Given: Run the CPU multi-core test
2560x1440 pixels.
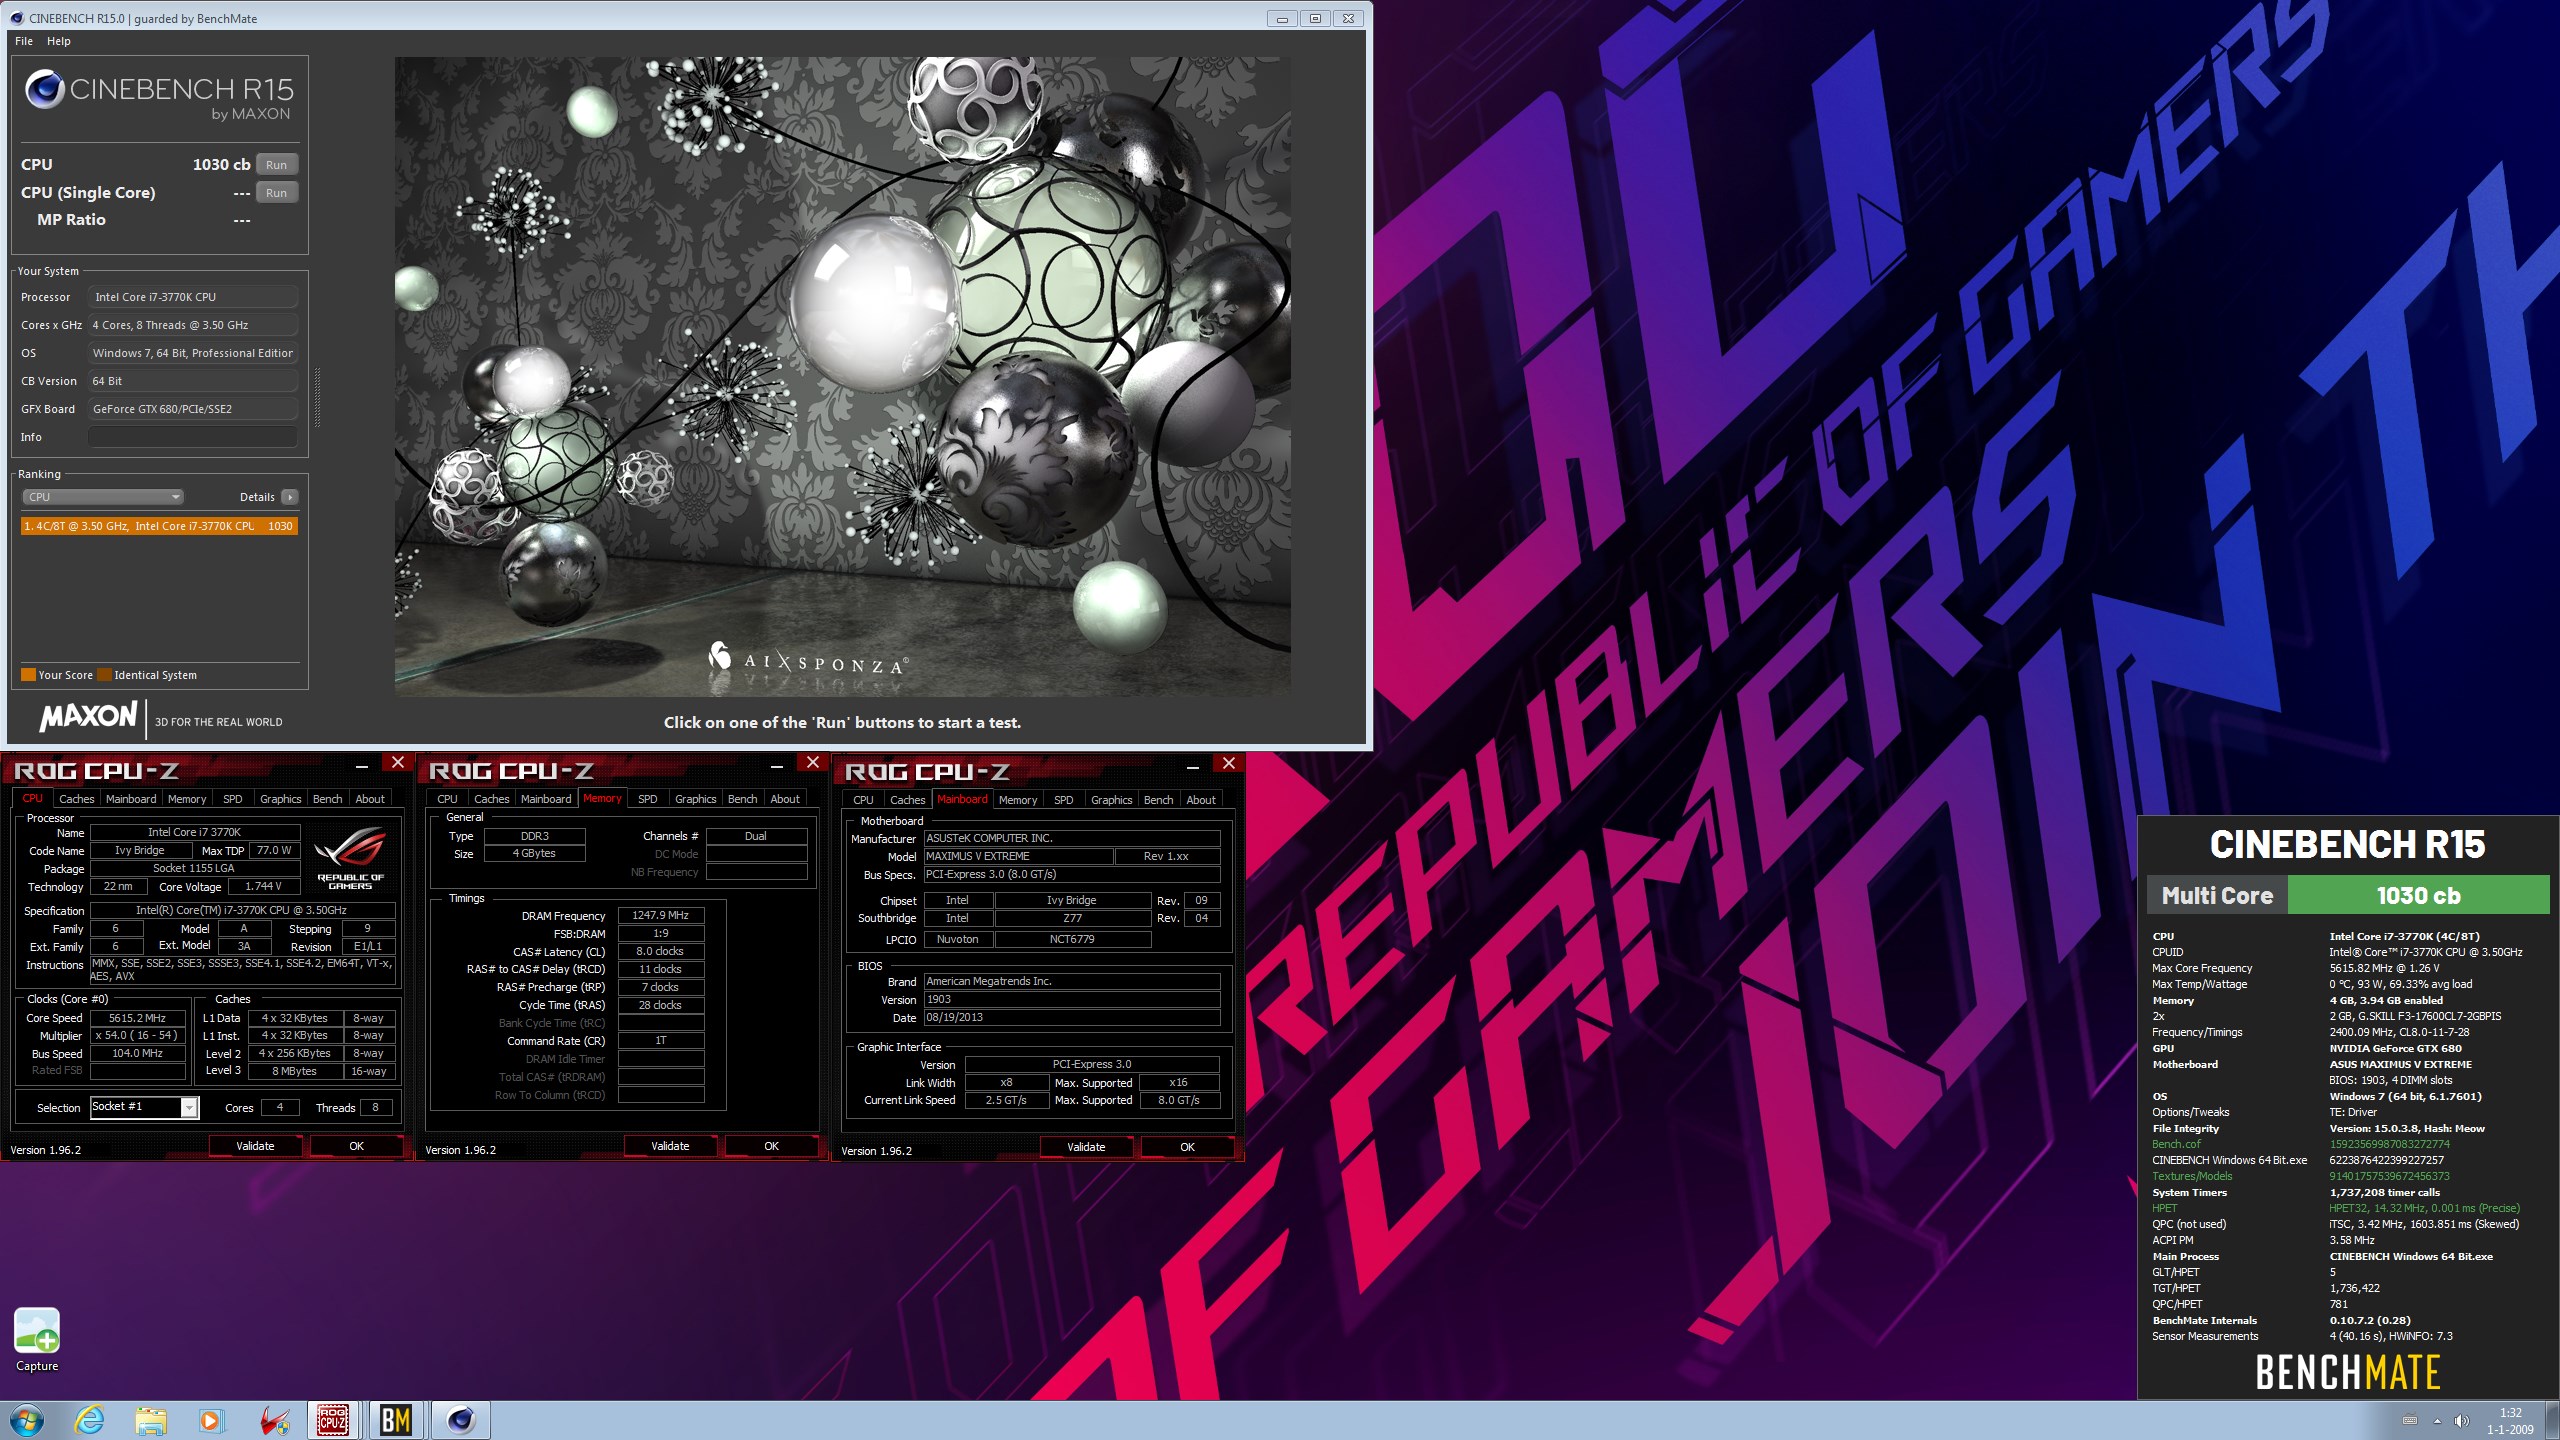Looking at the screenshot, I should 277,165.
